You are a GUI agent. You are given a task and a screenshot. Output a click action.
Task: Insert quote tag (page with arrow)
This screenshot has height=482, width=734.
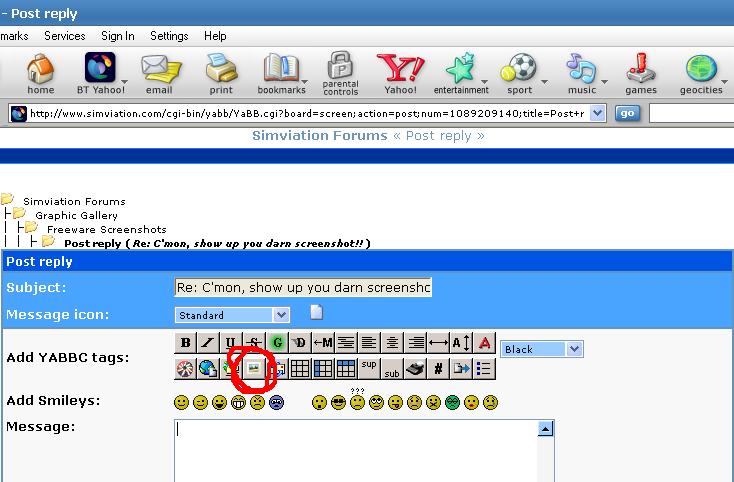(461, 369)
